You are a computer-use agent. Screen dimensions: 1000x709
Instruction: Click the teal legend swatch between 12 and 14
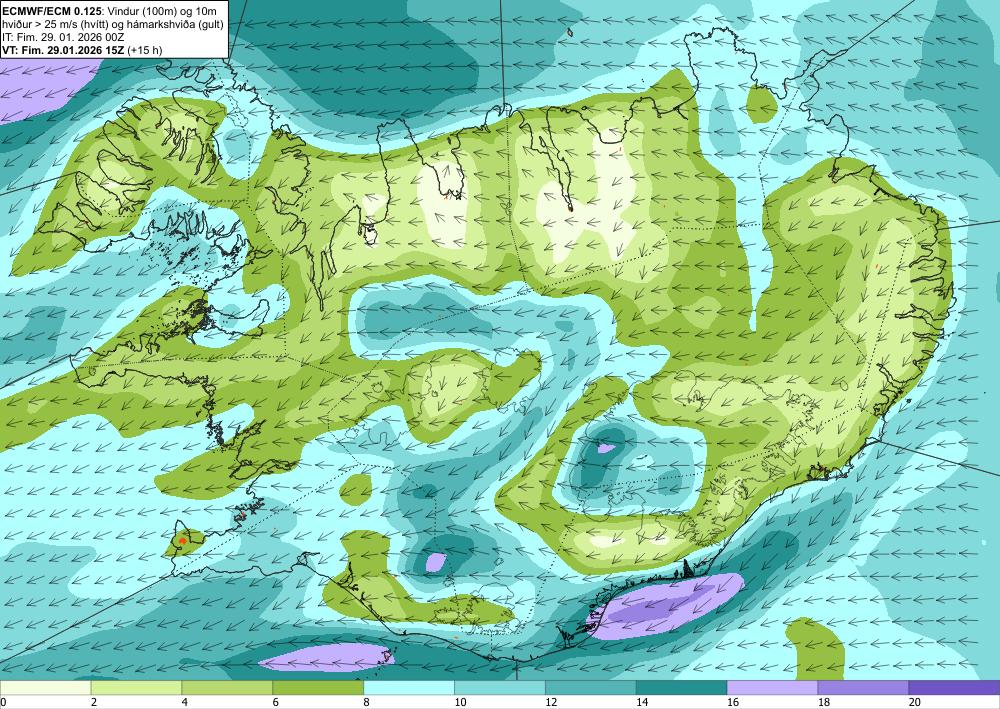tap(591, 687)
